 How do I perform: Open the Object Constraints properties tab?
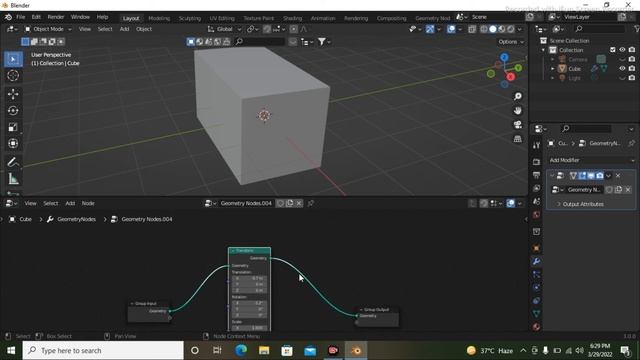pyautogui.click(x=536, y=300)
